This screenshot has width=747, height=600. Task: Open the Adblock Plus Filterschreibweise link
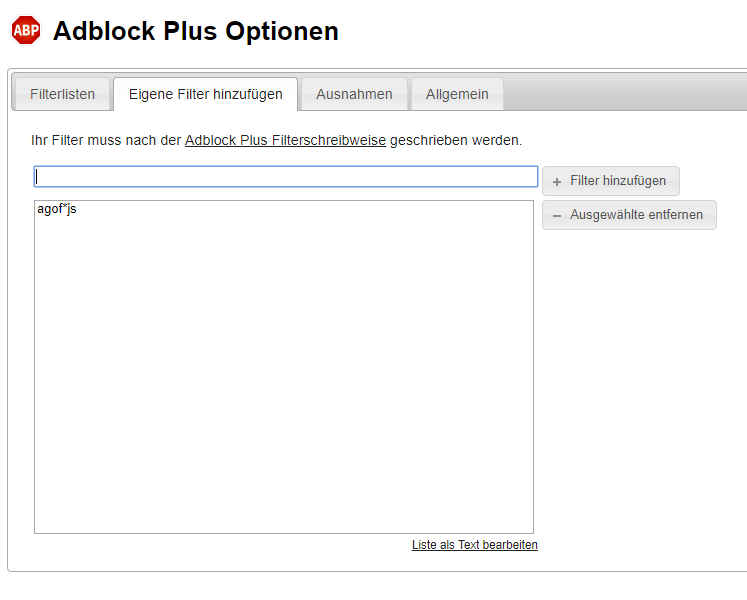click(x=285, y=141)
